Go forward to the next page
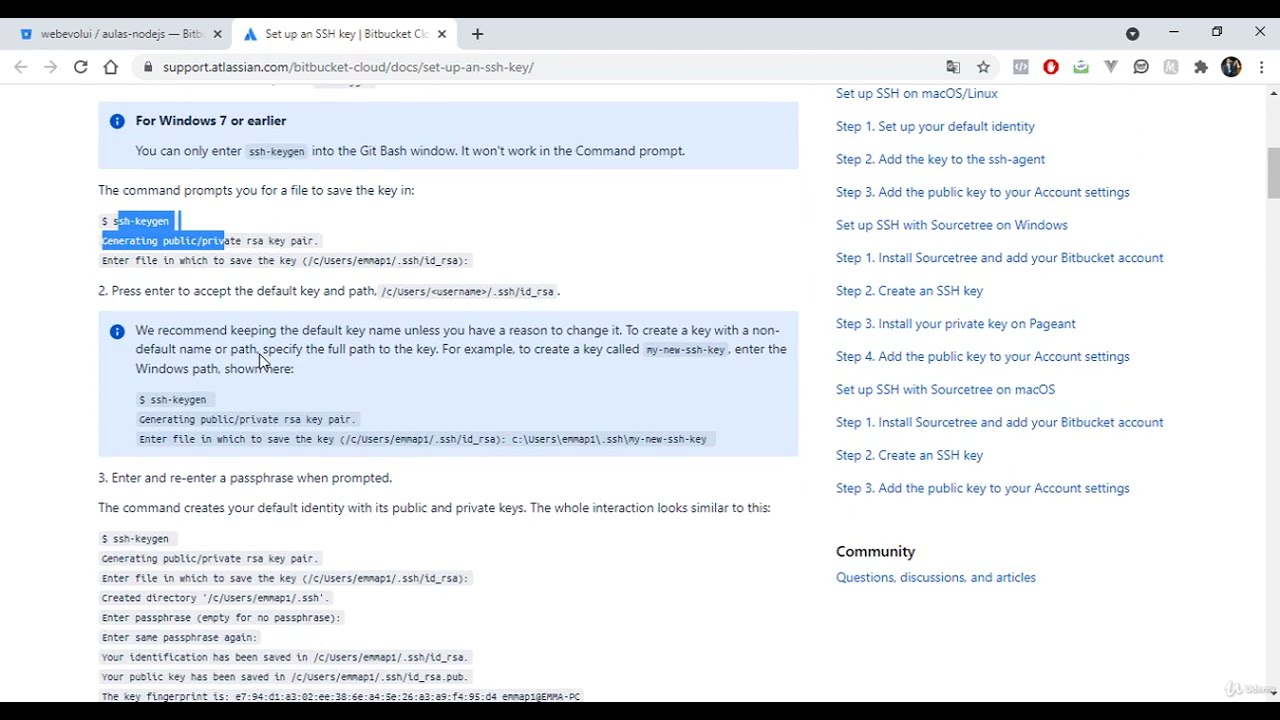Image resolution: width=1280 pixels, height=720 pixels. [x=51, y=67]
